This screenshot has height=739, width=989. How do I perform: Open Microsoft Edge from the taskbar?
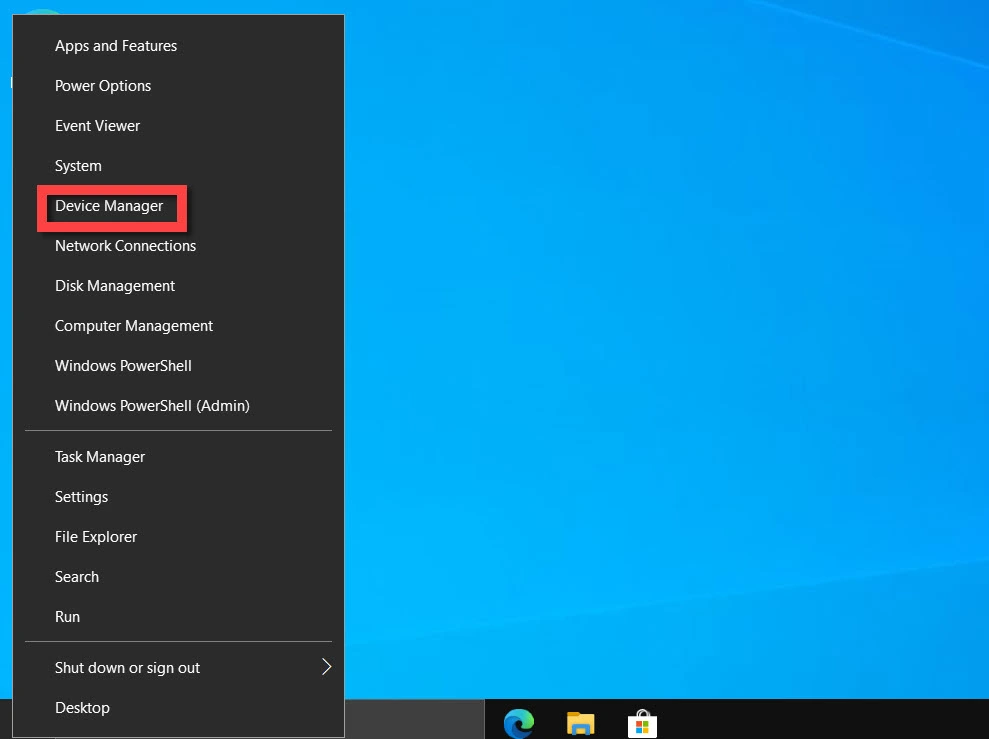[519, 723]
